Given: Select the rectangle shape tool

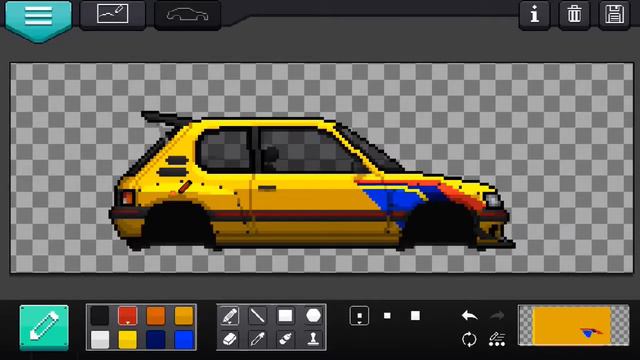Looking at the screenshot, I should coord(285,316).
